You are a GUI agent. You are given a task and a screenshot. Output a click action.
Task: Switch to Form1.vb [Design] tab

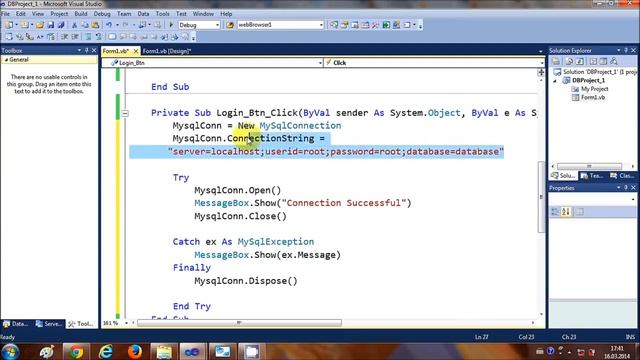tap(167, 51)
